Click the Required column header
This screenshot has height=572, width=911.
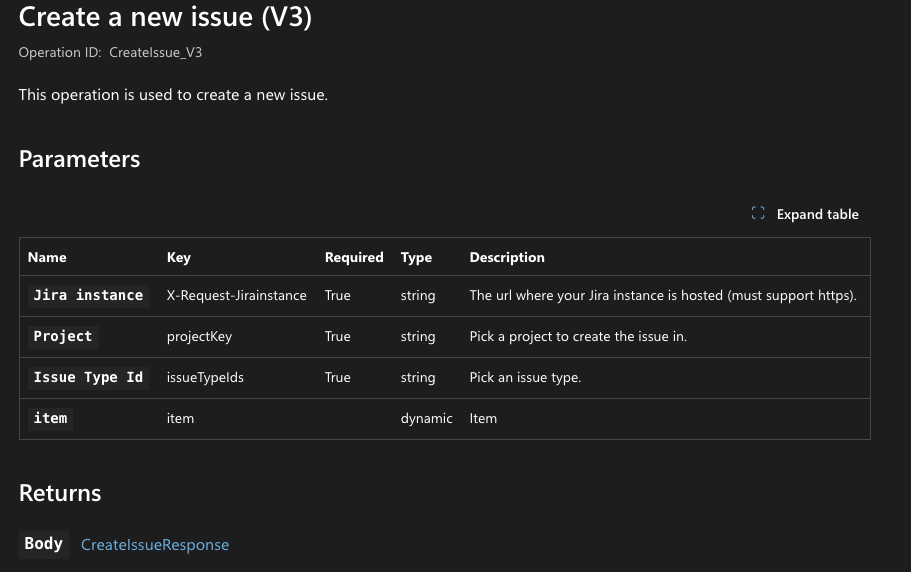click(354, 257)
